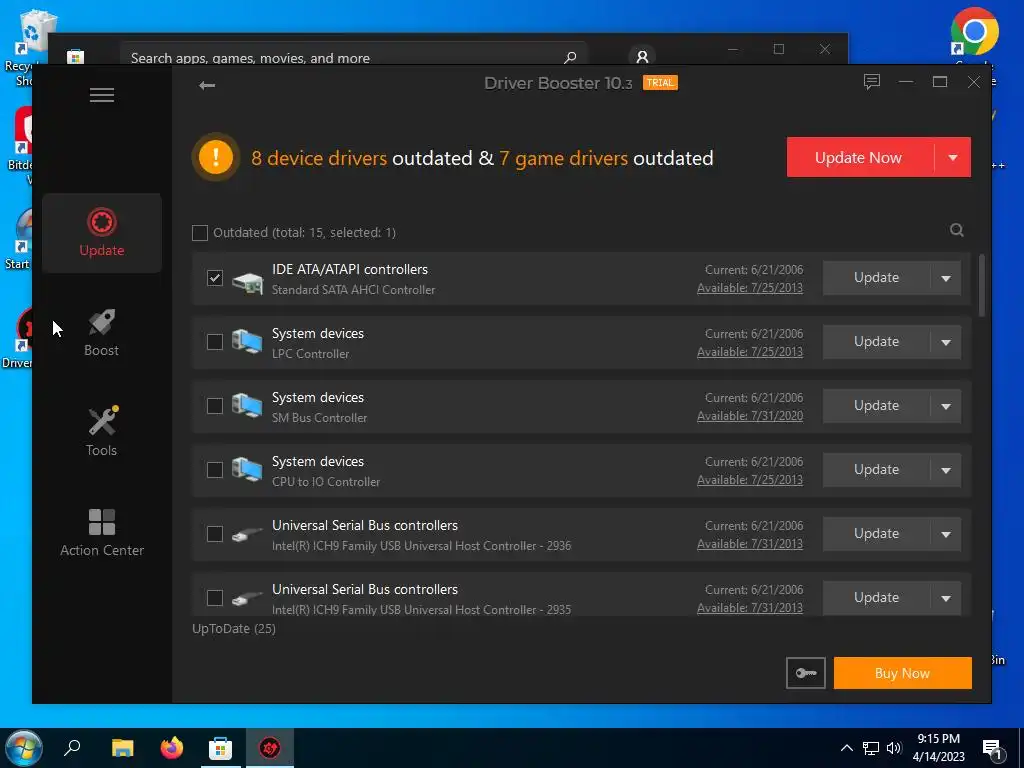The image size is (1024, 768).
Task: Launch Firefox from the taskbar
Action: pos(172,748)
